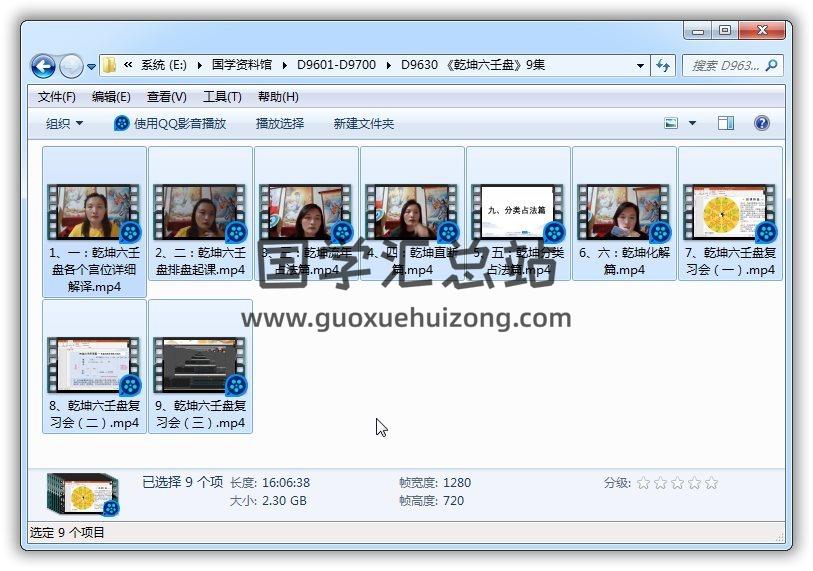This screenshot has width=813, height=571.
Task: Select the 系统 (E:) breadcrumb
Action: coord(163,65)
